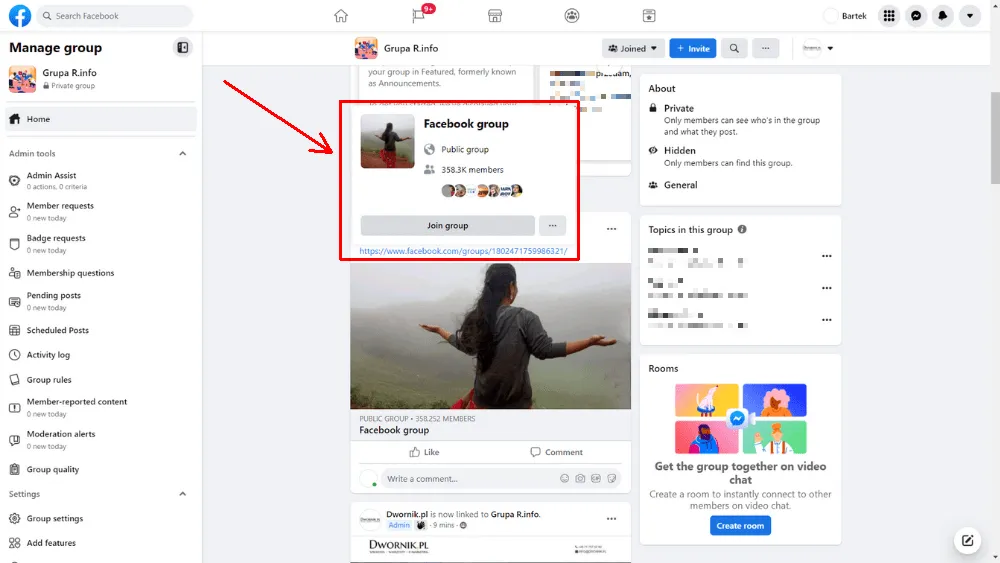Click Search Facebook input field
This screenshot has height=563, width=1000.
point(115,16)
